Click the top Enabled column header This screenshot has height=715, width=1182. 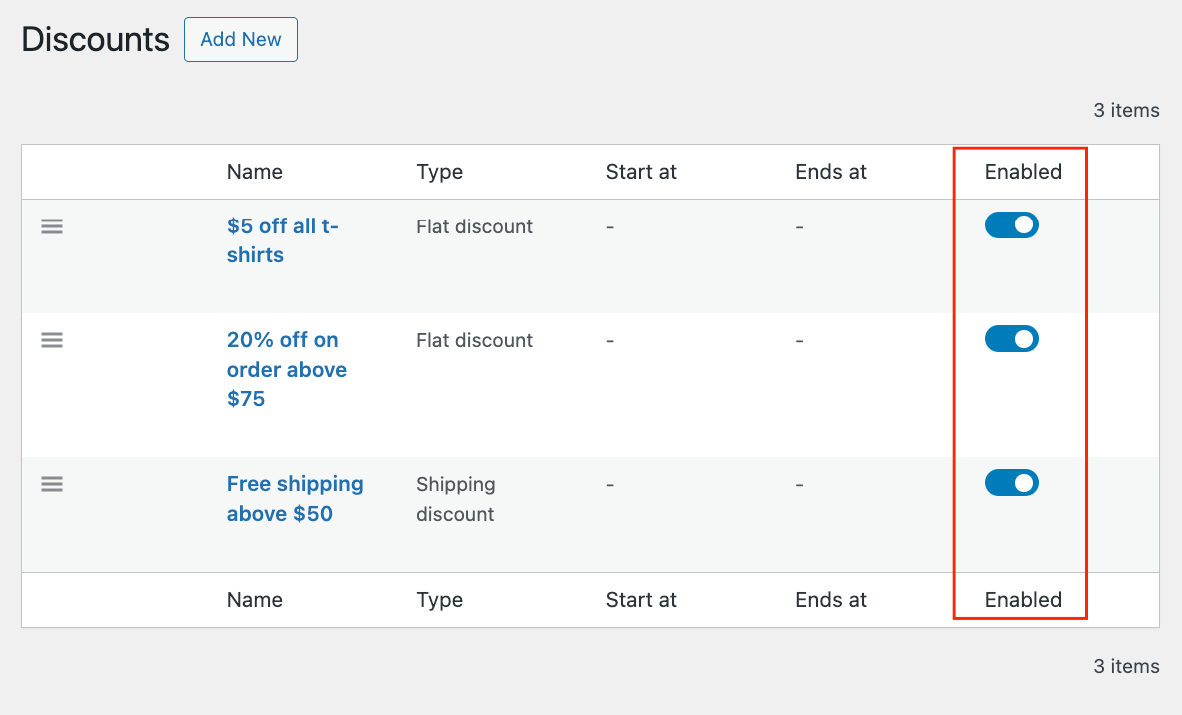tap(1022, 172)
